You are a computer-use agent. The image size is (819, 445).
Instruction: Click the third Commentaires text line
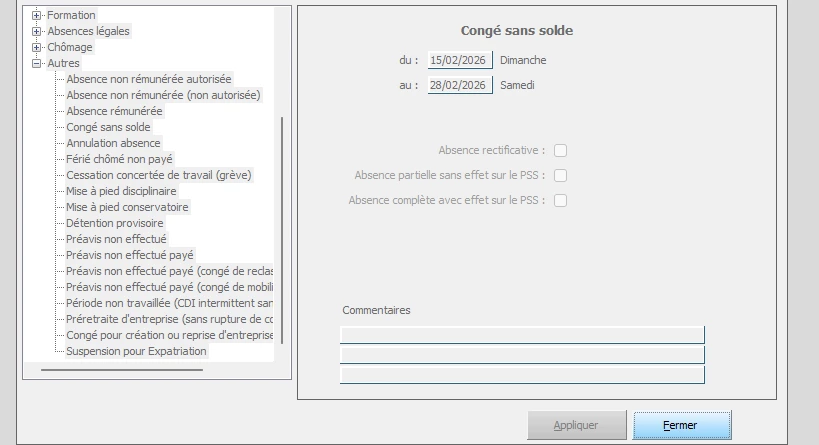(x=522, y=375)
